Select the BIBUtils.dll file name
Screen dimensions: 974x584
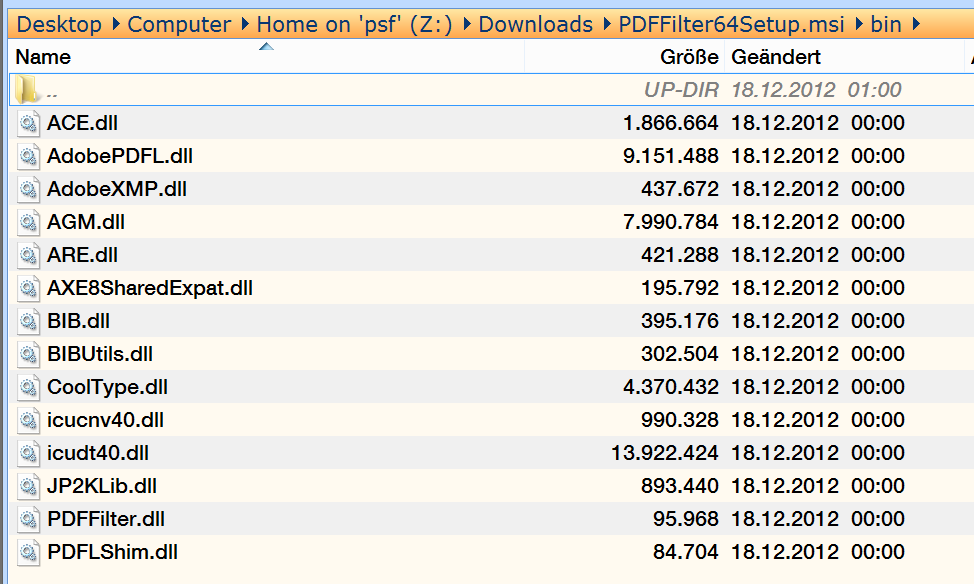(100, 354)
